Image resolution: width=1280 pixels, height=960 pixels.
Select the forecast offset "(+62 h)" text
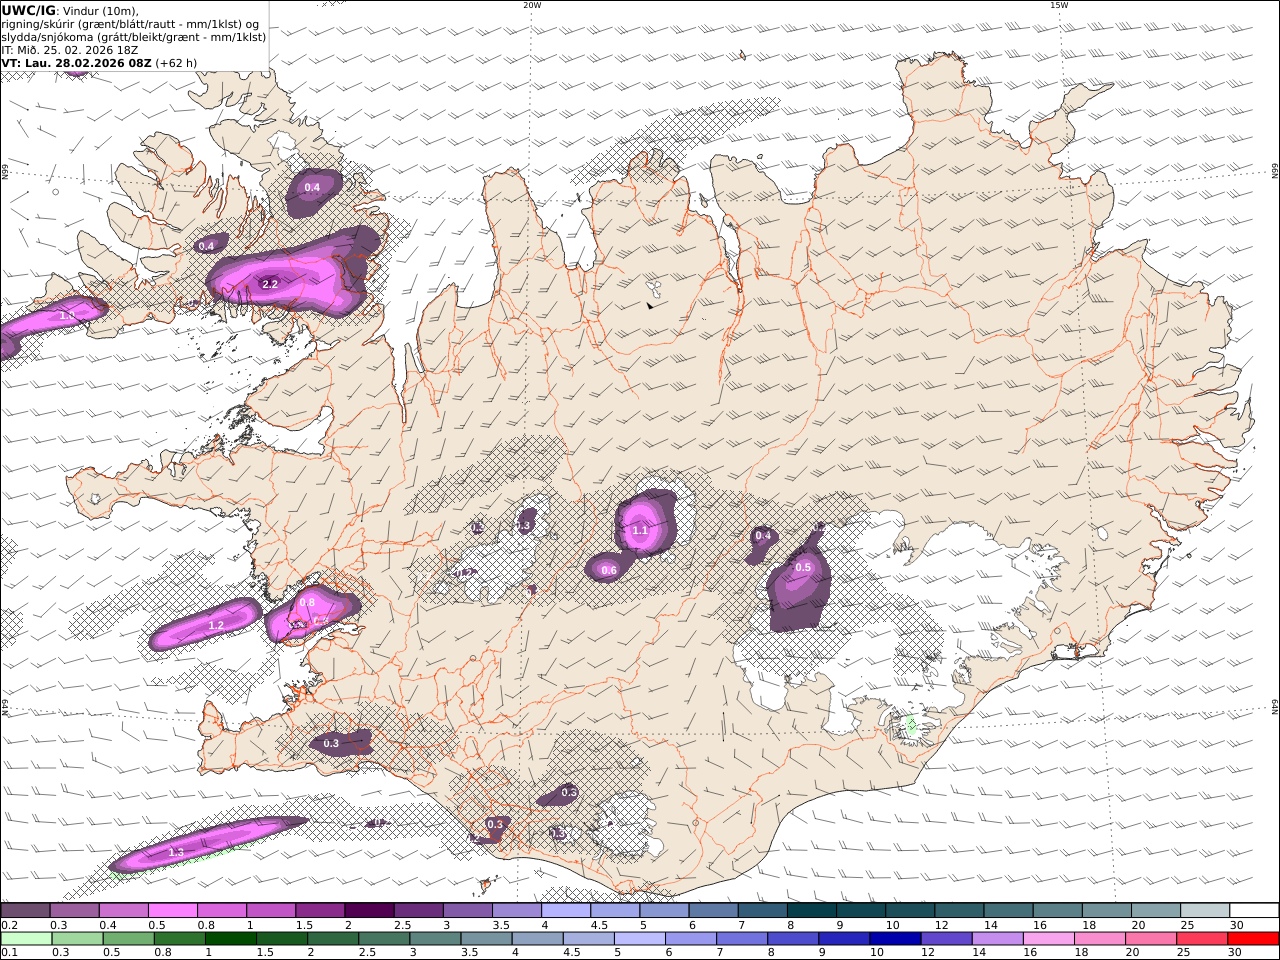tap(176, 63)
